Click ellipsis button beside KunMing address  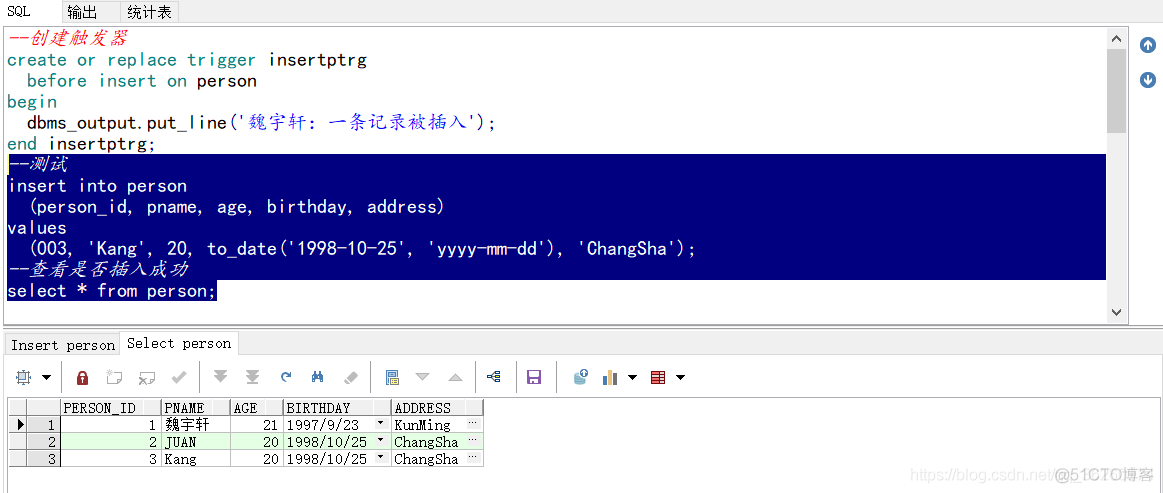(x=473, y=424)
